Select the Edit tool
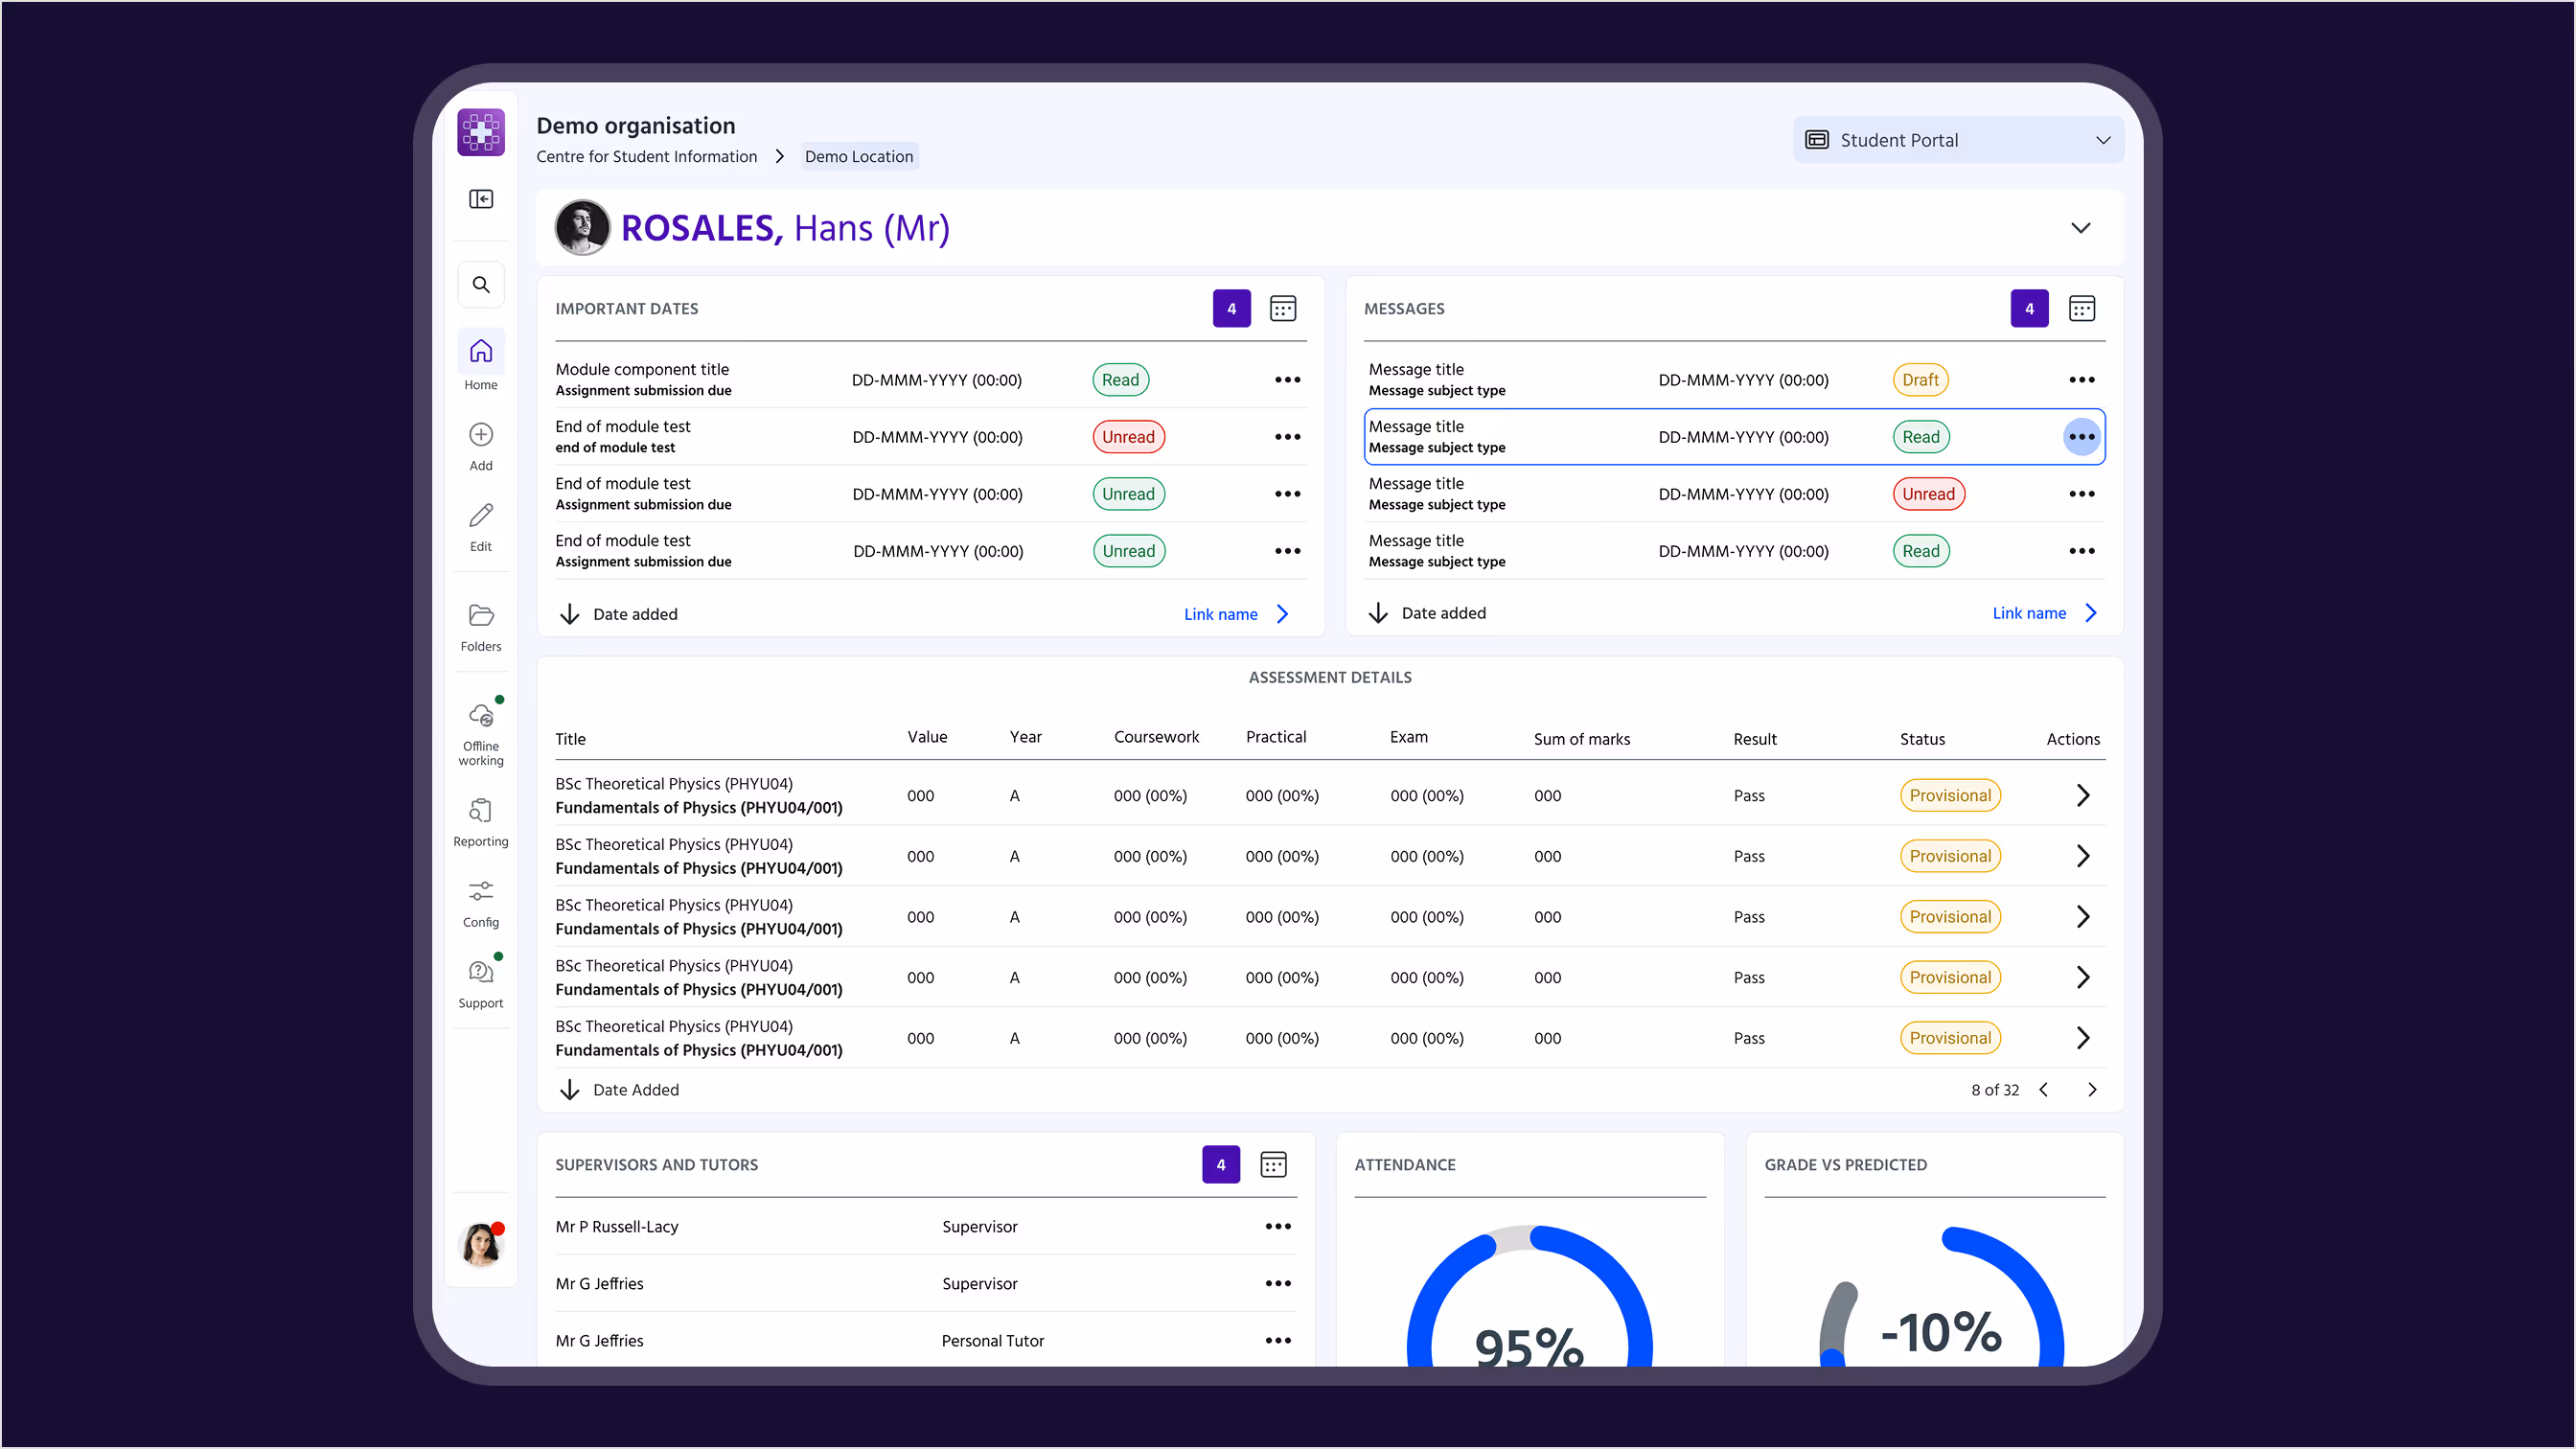Image resolution: width=2576 pixels, height=1449 pixels. (481, 521)
